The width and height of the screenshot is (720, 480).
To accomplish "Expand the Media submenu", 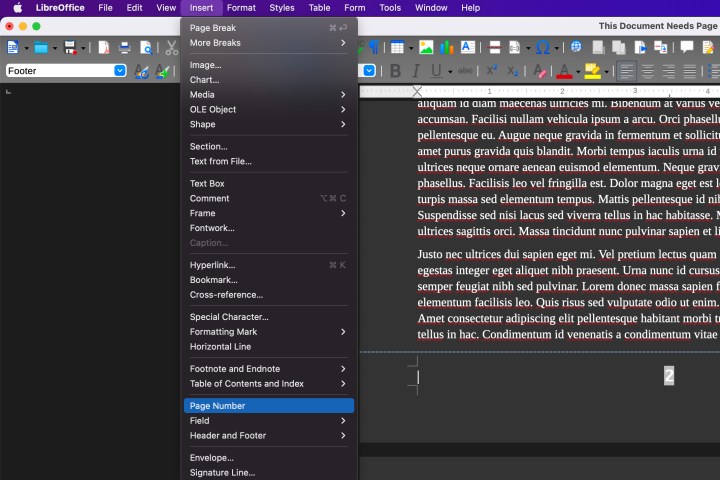I will point(269,95).
